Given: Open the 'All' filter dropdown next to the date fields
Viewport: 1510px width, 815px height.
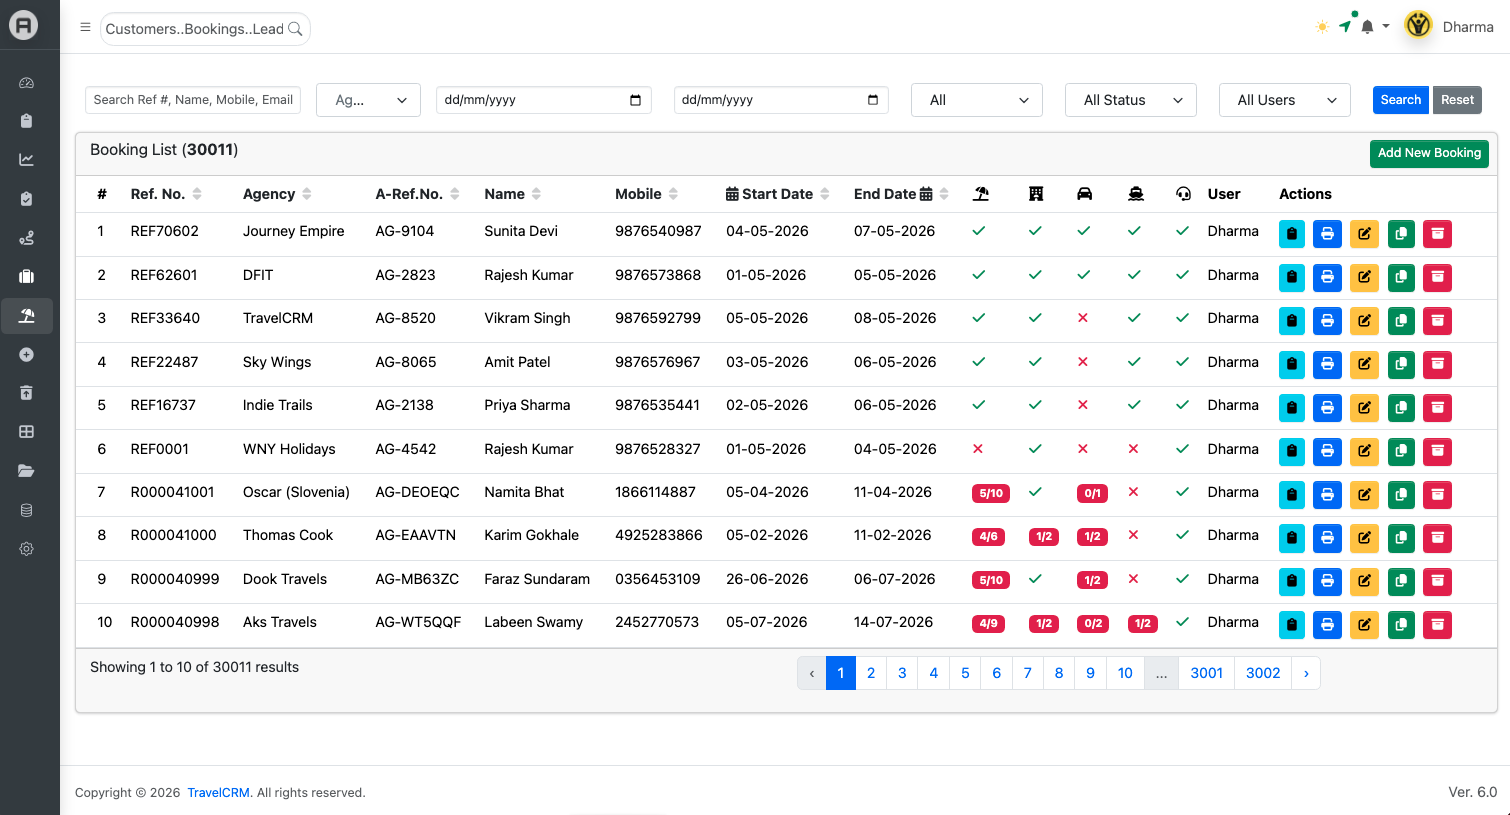Looking at the screenshot, I should (977, 100).
